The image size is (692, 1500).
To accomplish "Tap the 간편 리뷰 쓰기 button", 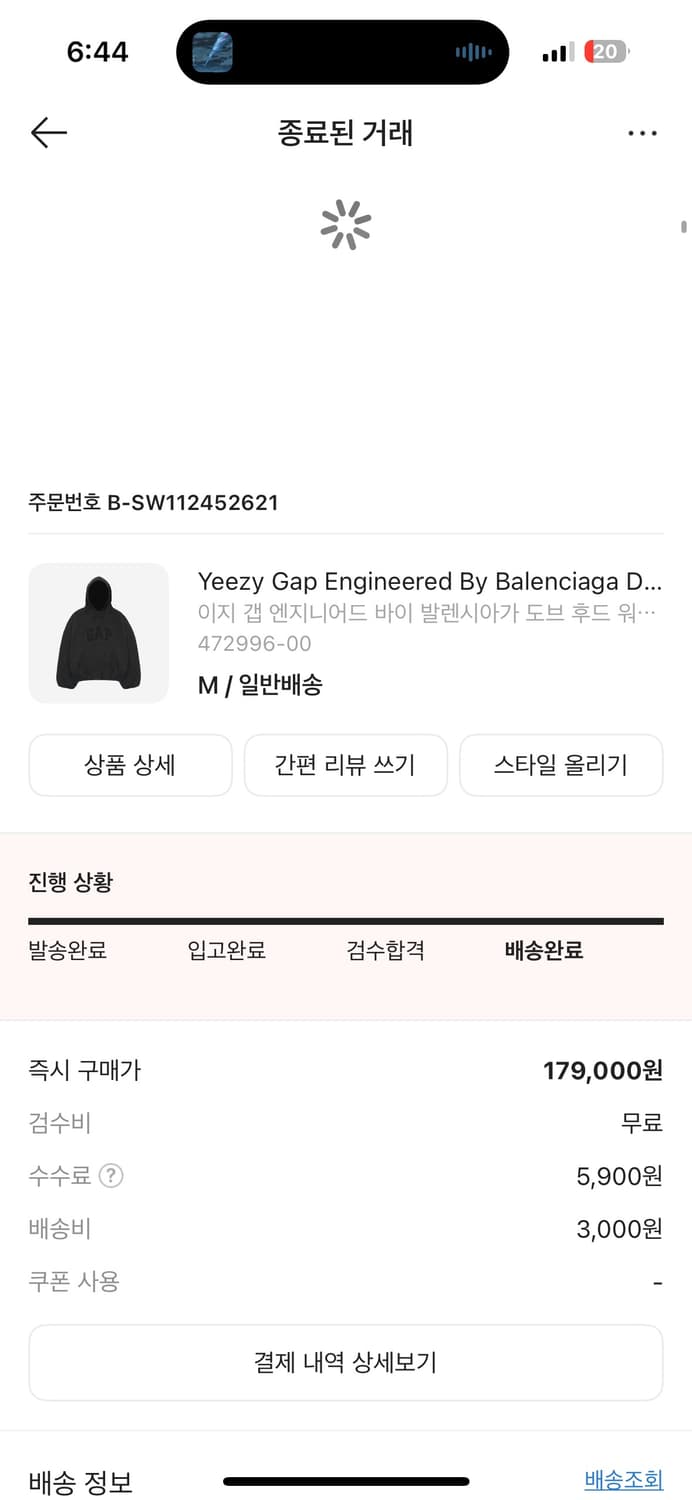I will pos(345,765).
